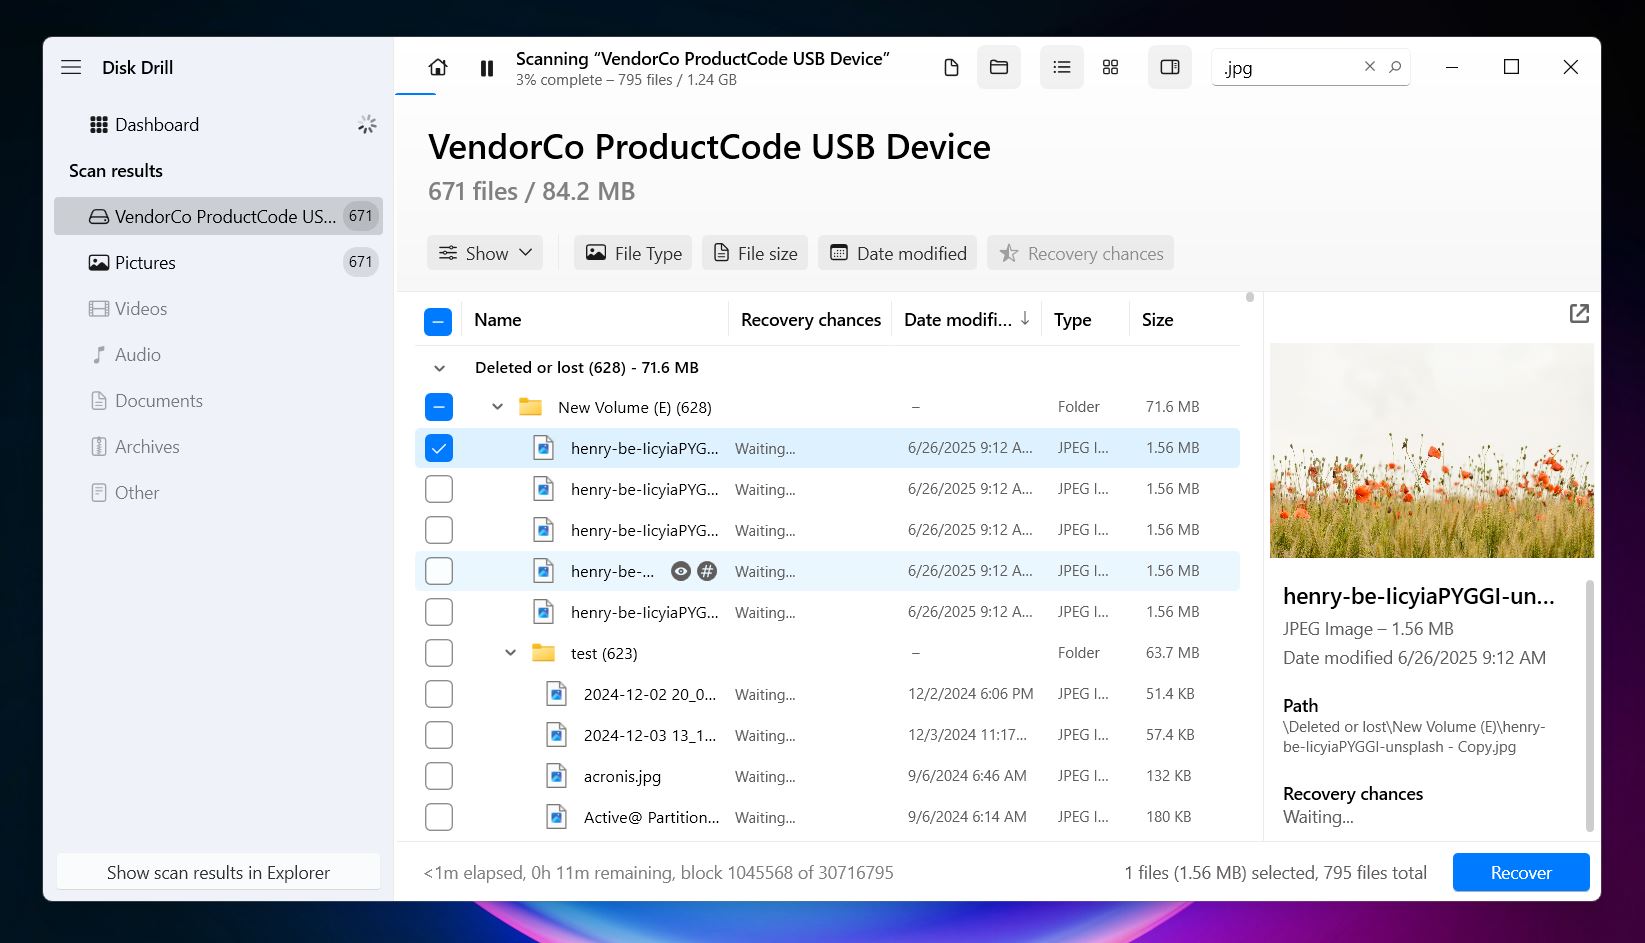This screenshot has height=943, width=1645.
Task: Click the file list scrollbar
Action: pyautogui.click(x=1250, y=297)
